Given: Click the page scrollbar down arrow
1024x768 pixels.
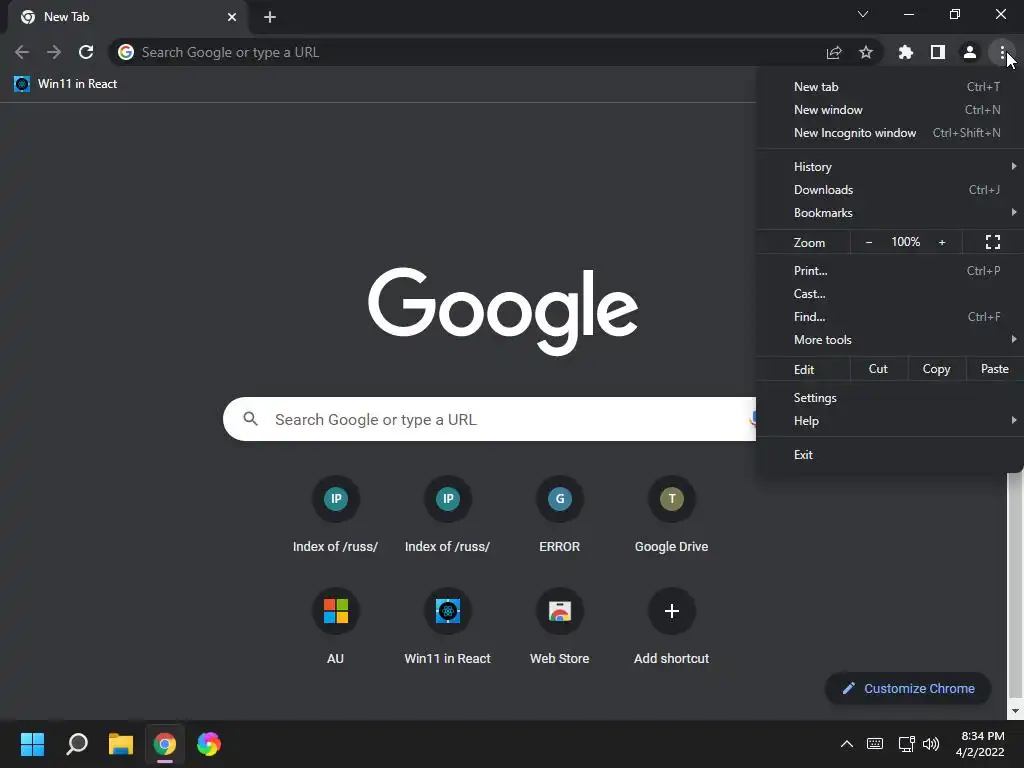Looking at the screenshot, I should pyautogui.click(x=1015, y=711).
